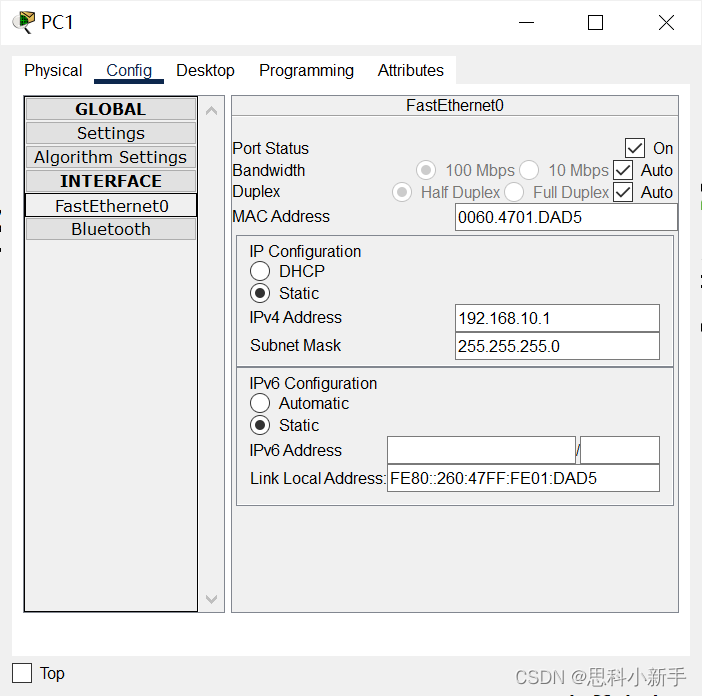Uncheck the Bandwidth Auto checkbox
The width and height of the screenshot is (702, 696).
(623, 170)
